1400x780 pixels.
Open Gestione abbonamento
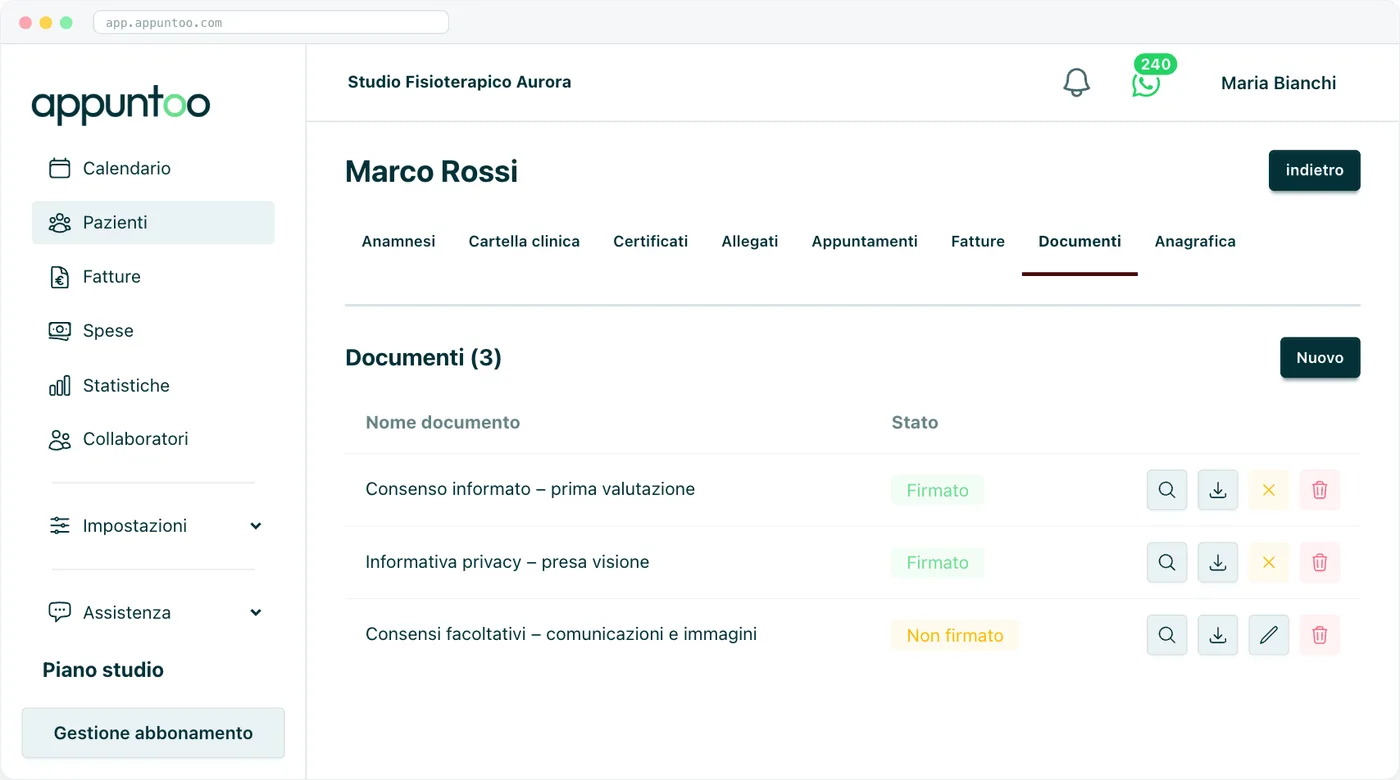[x=153, y=733]
